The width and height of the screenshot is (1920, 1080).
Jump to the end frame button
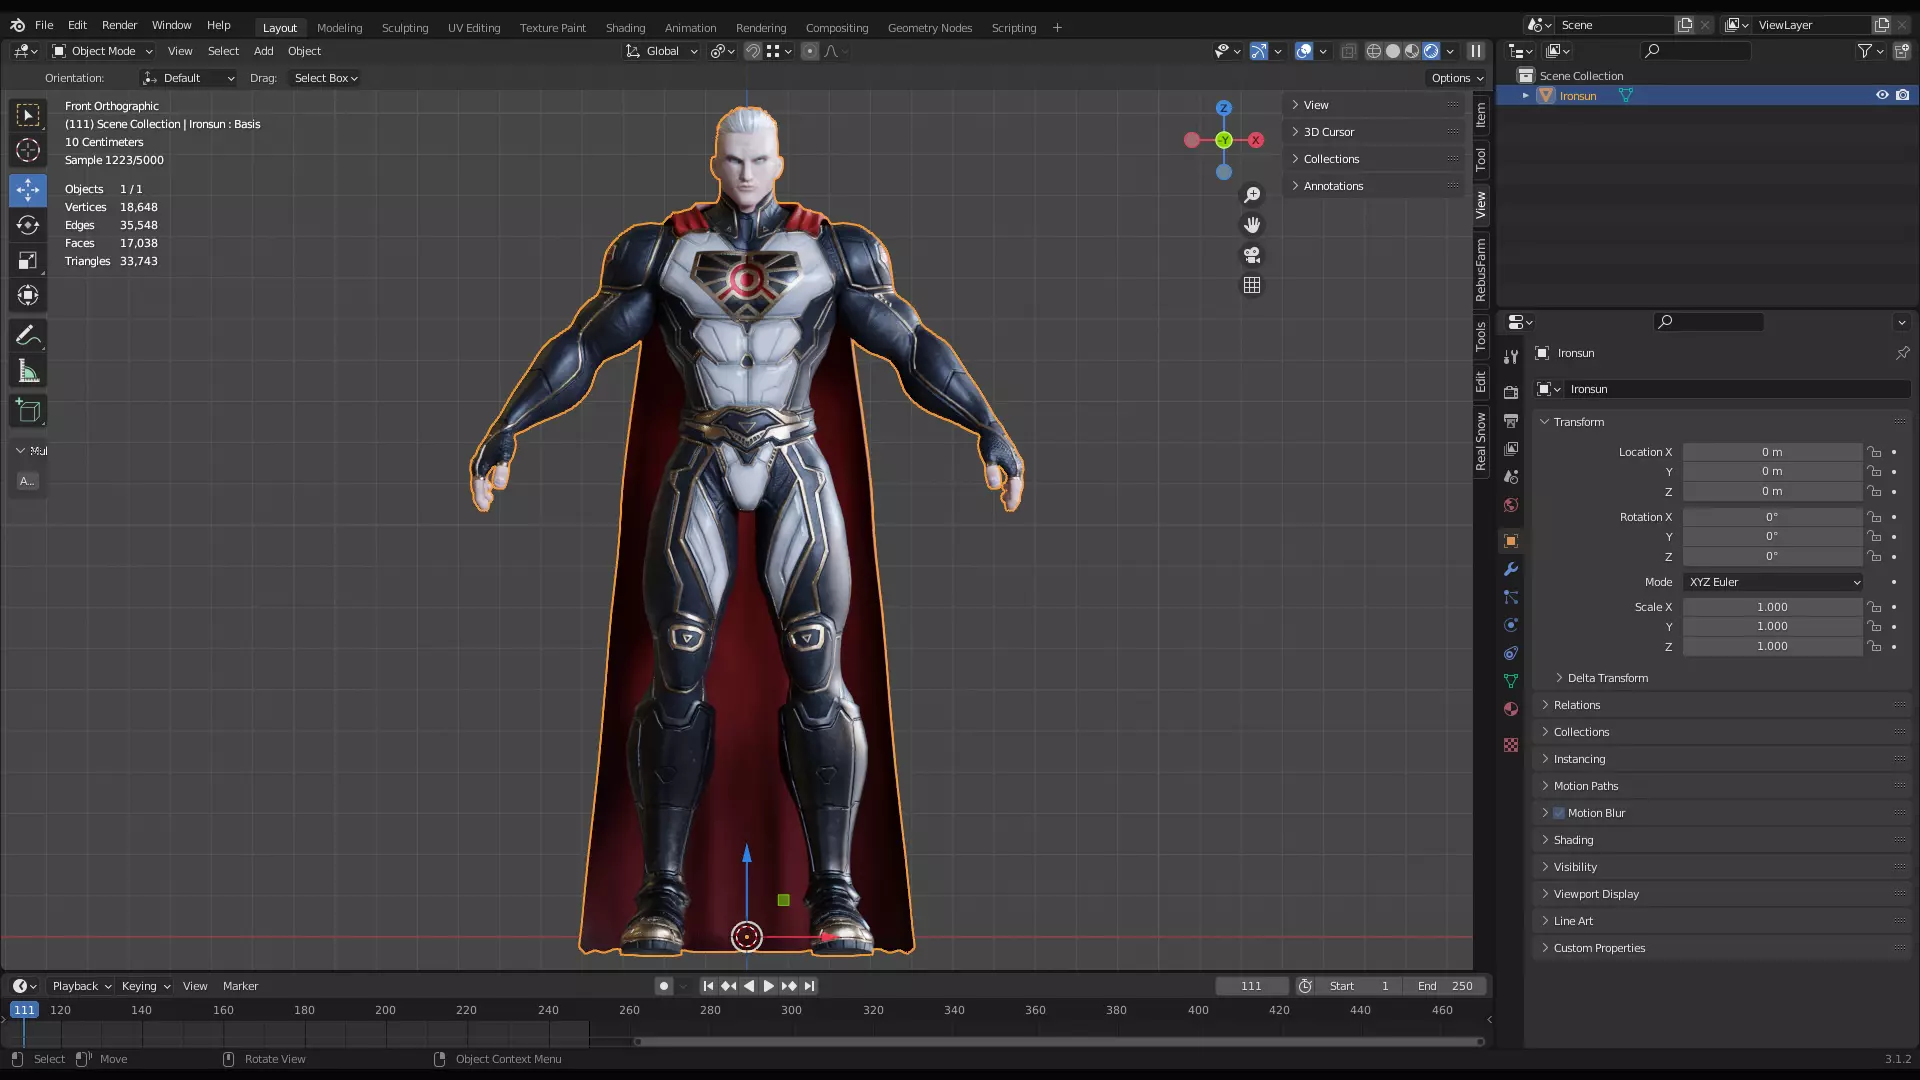[810, 986]
